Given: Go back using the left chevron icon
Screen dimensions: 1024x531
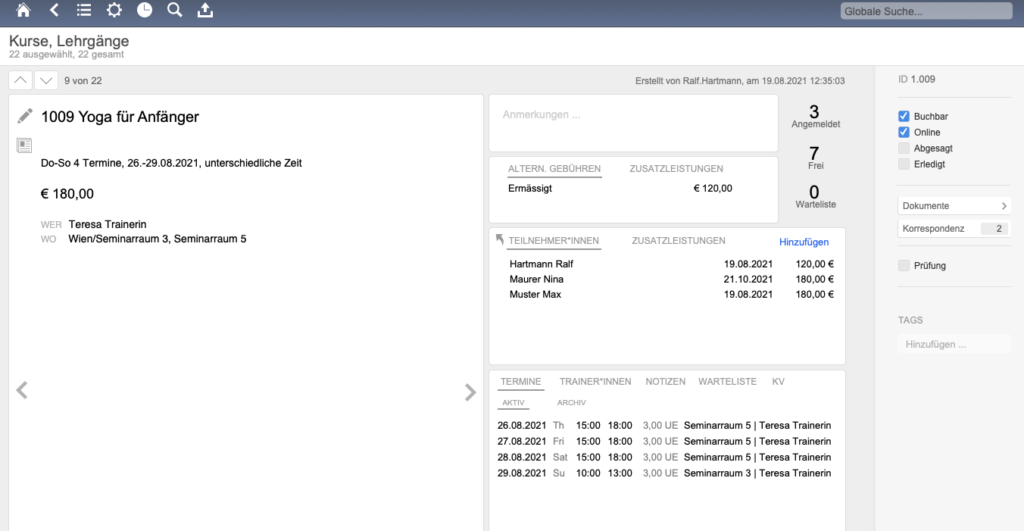Looking at the screenshot, I should (x=54, y=11).
